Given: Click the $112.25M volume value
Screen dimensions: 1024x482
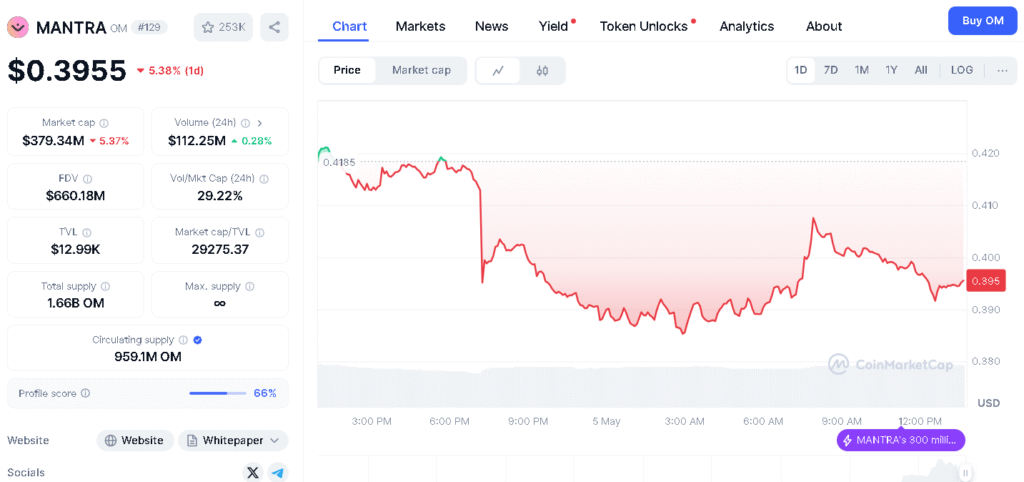Looking at the screenshot, I should click(x=197, y=140).
